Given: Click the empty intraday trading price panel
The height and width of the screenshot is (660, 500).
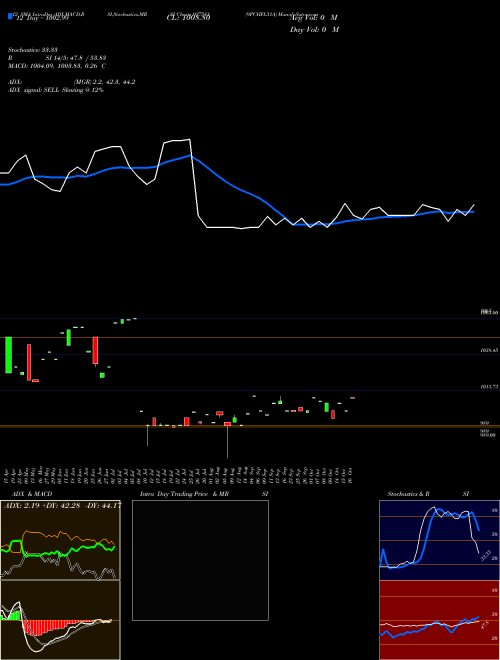Looking at the screenshot, I should click(200, 560).
